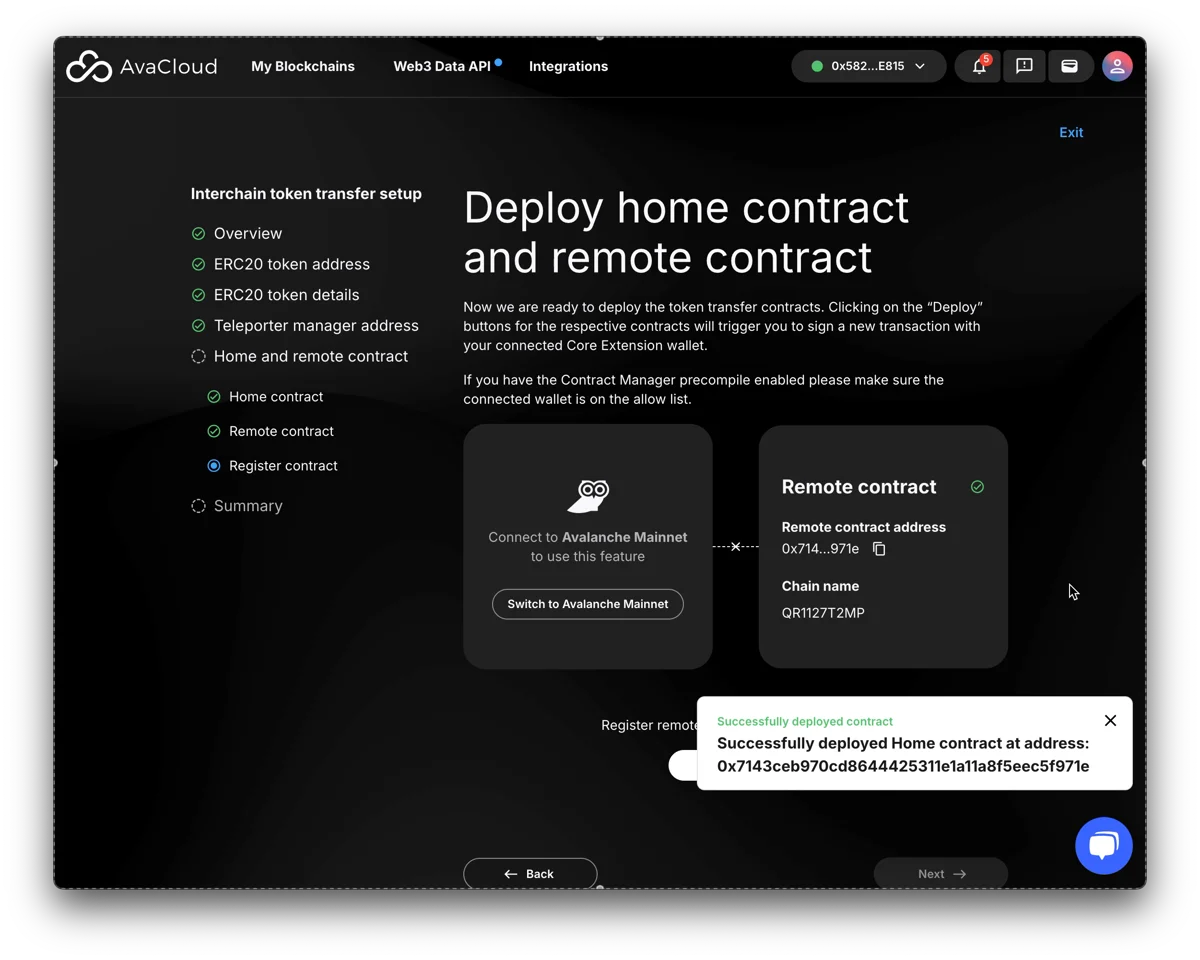Viewport: 1200px width, 960px height.
Task: Click the 0x714...971e address text
Action: pyautogui.click(x=820, y=549)
